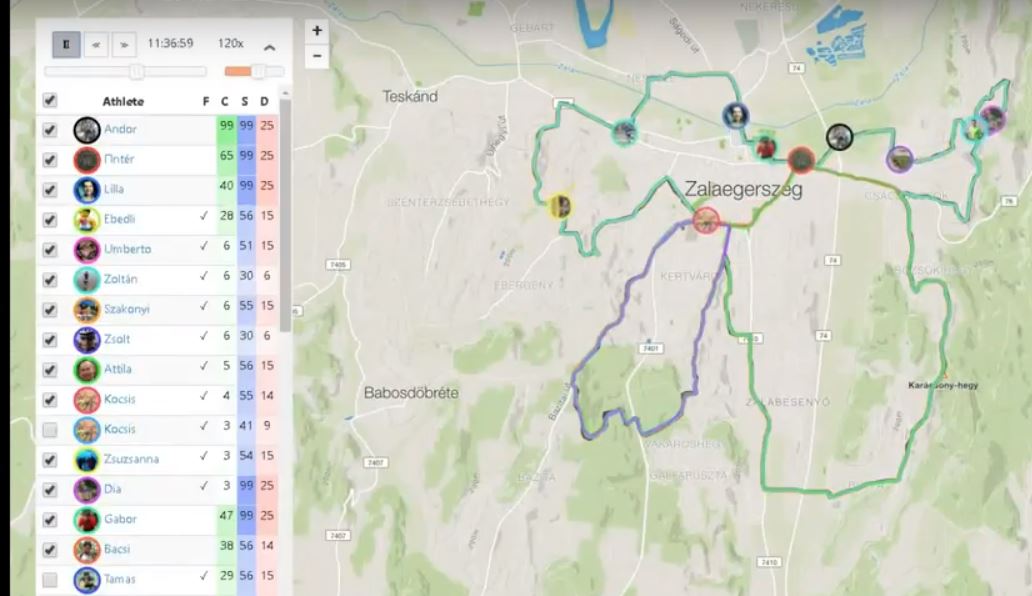Open Zsuzsanna athlete name link

click(x=131, y=459)
